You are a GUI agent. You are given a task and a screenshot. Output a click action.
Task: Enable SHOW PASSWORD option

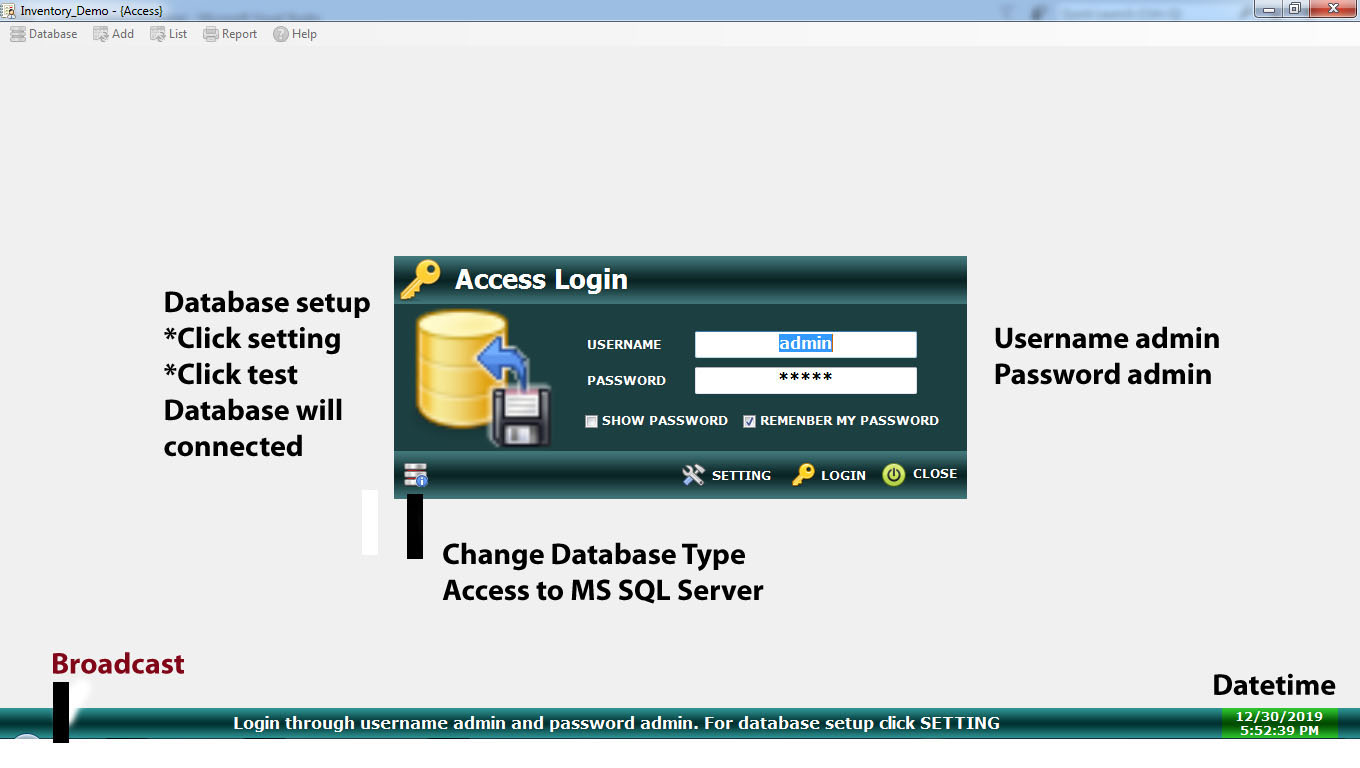point(591,421)
